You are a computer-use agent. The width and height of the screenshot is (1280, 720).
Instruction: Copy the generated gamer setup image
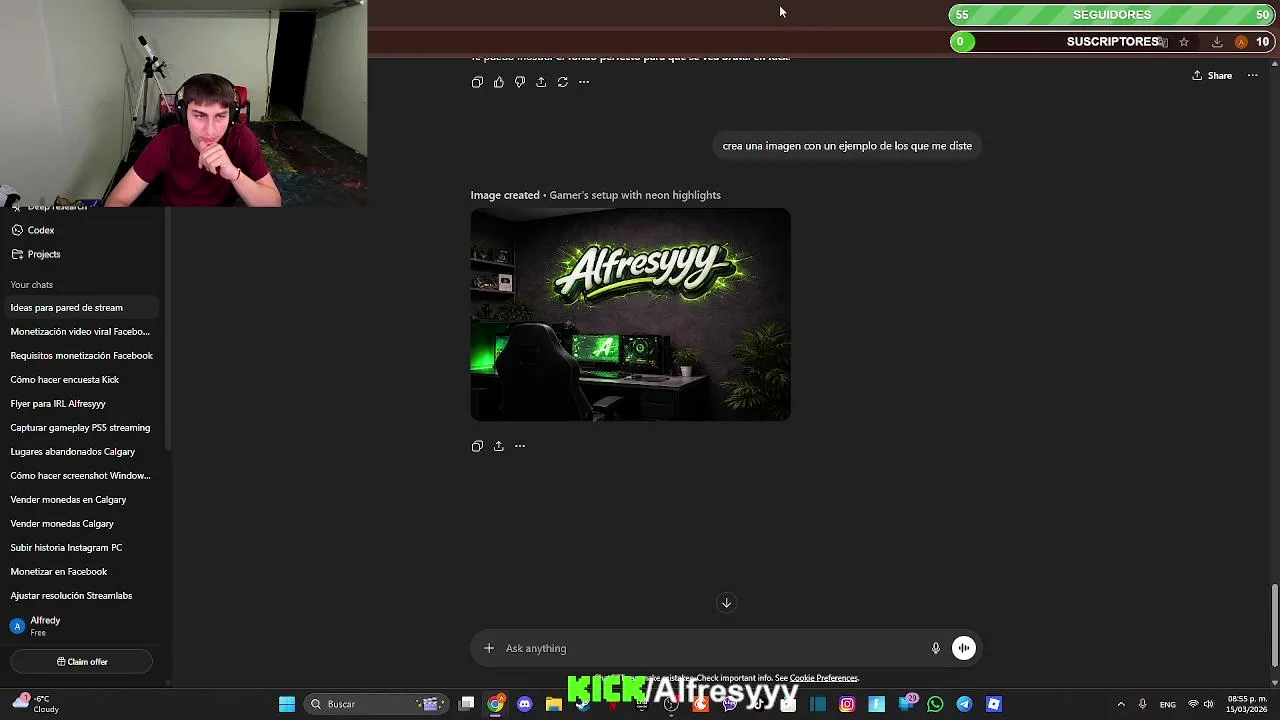click(477, 446)
